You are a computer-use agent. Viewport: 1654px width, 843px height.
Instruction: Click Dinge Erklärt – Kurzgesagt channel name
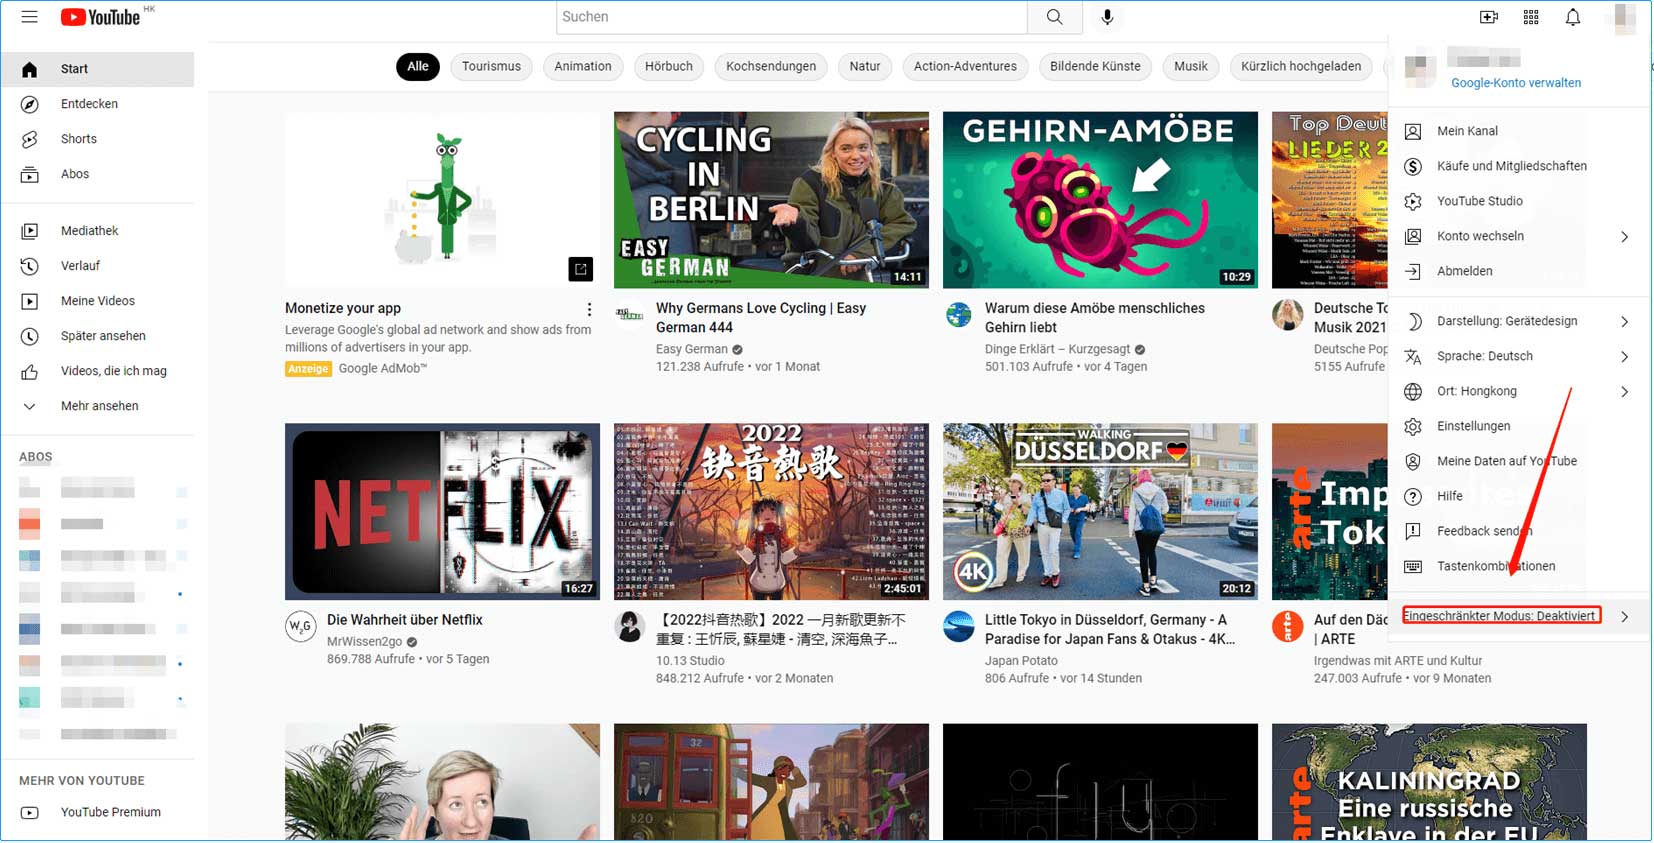click(1058, 349)
